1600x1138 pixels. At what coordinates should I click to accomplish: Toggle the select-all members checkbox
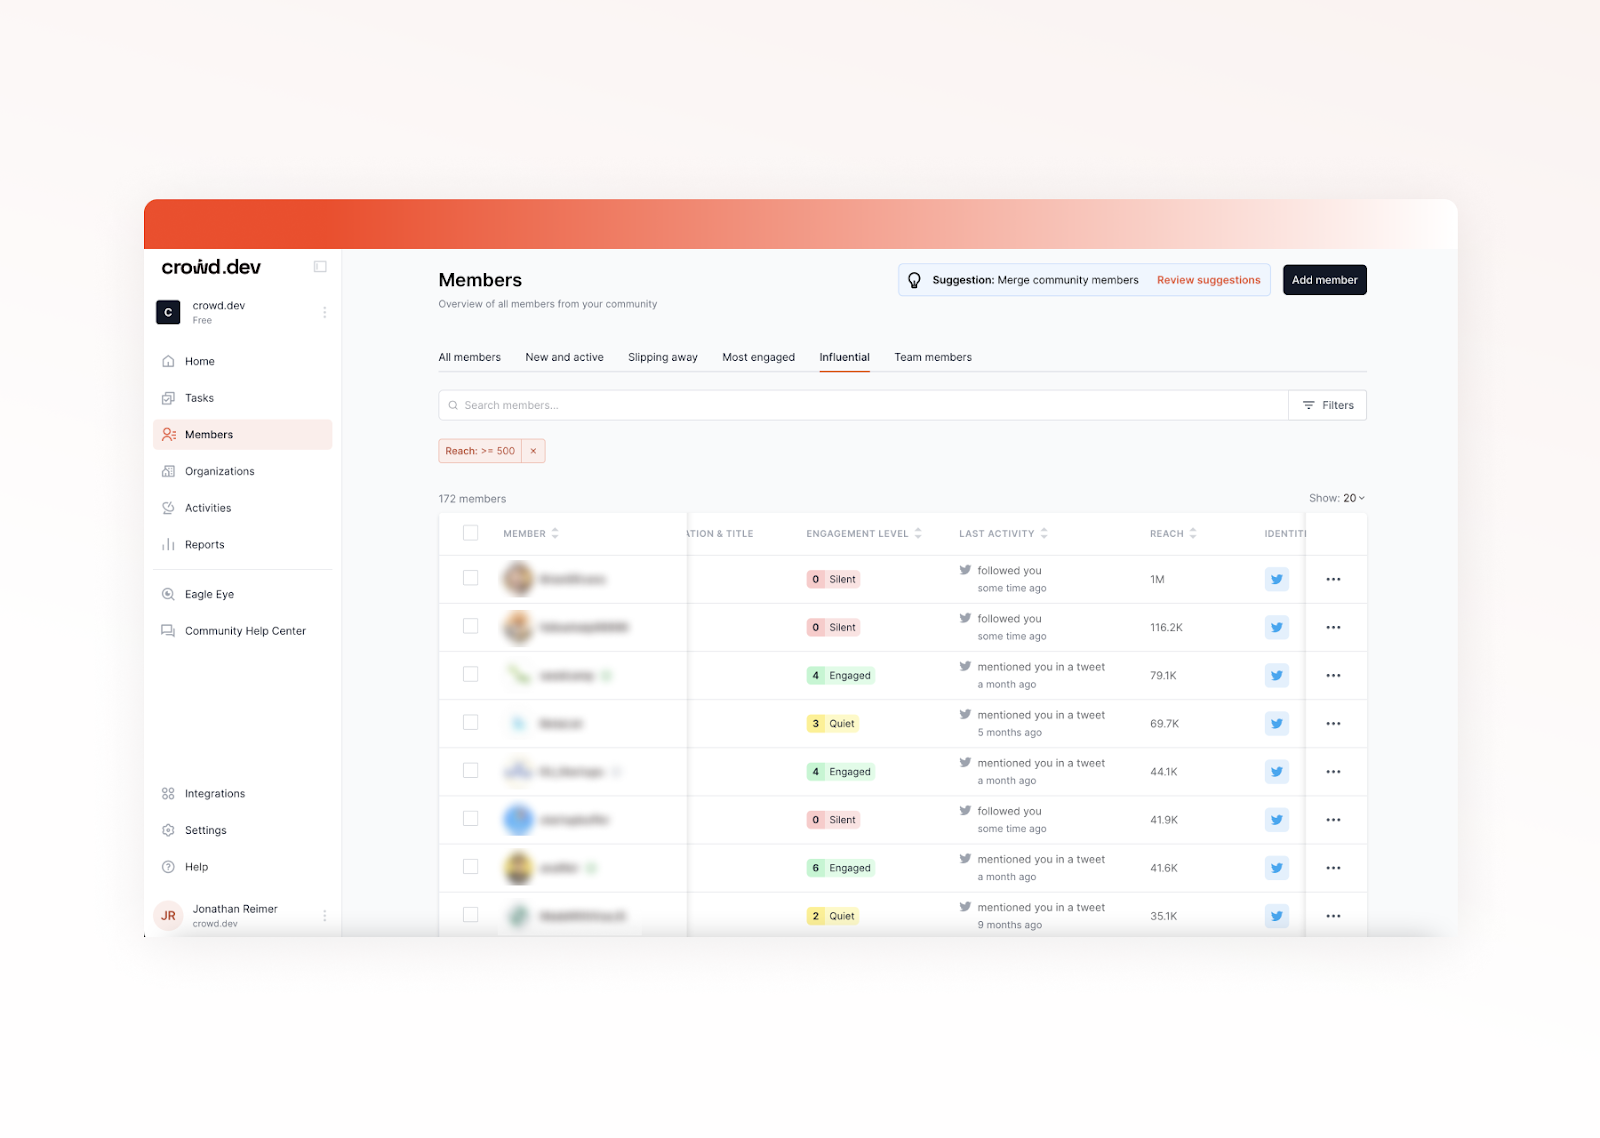click(x=470, y=533)
